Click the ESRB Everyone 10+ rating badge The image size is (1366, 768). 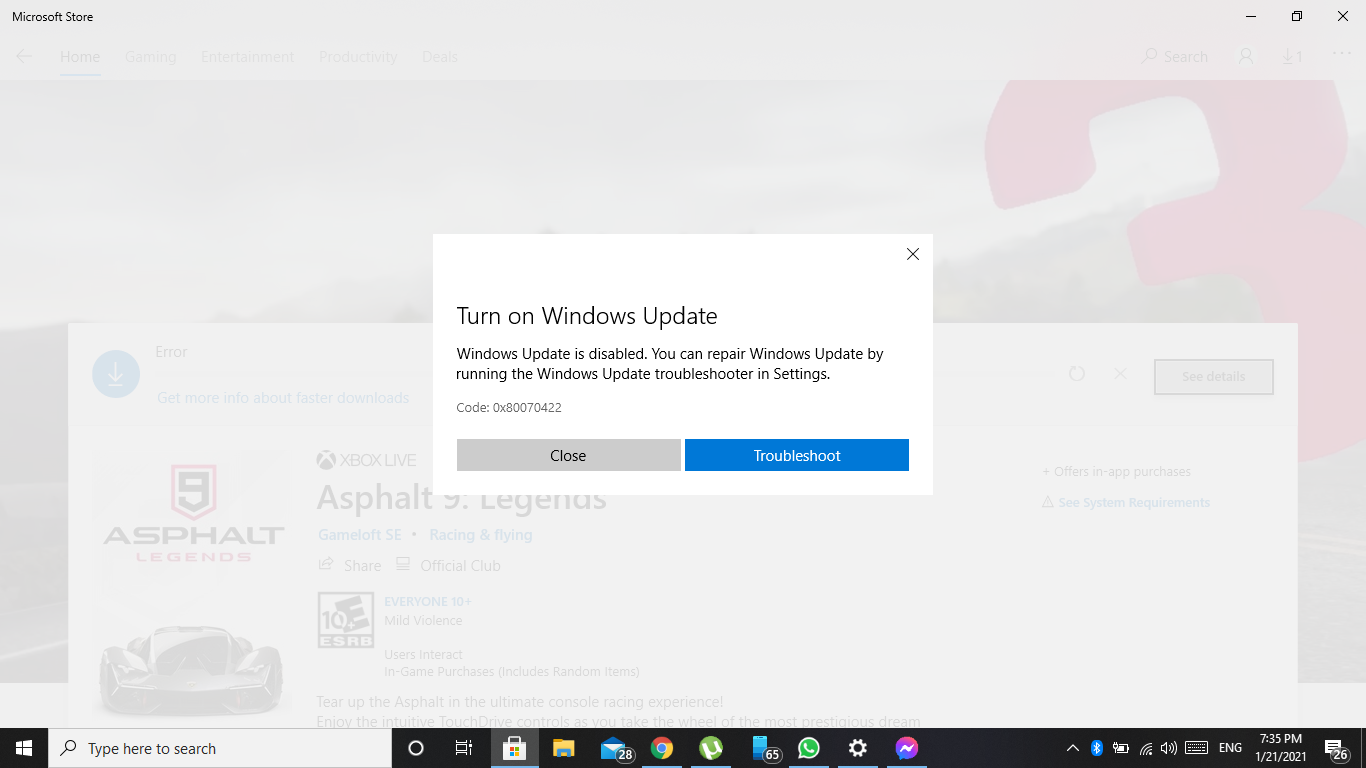(346, 620)
